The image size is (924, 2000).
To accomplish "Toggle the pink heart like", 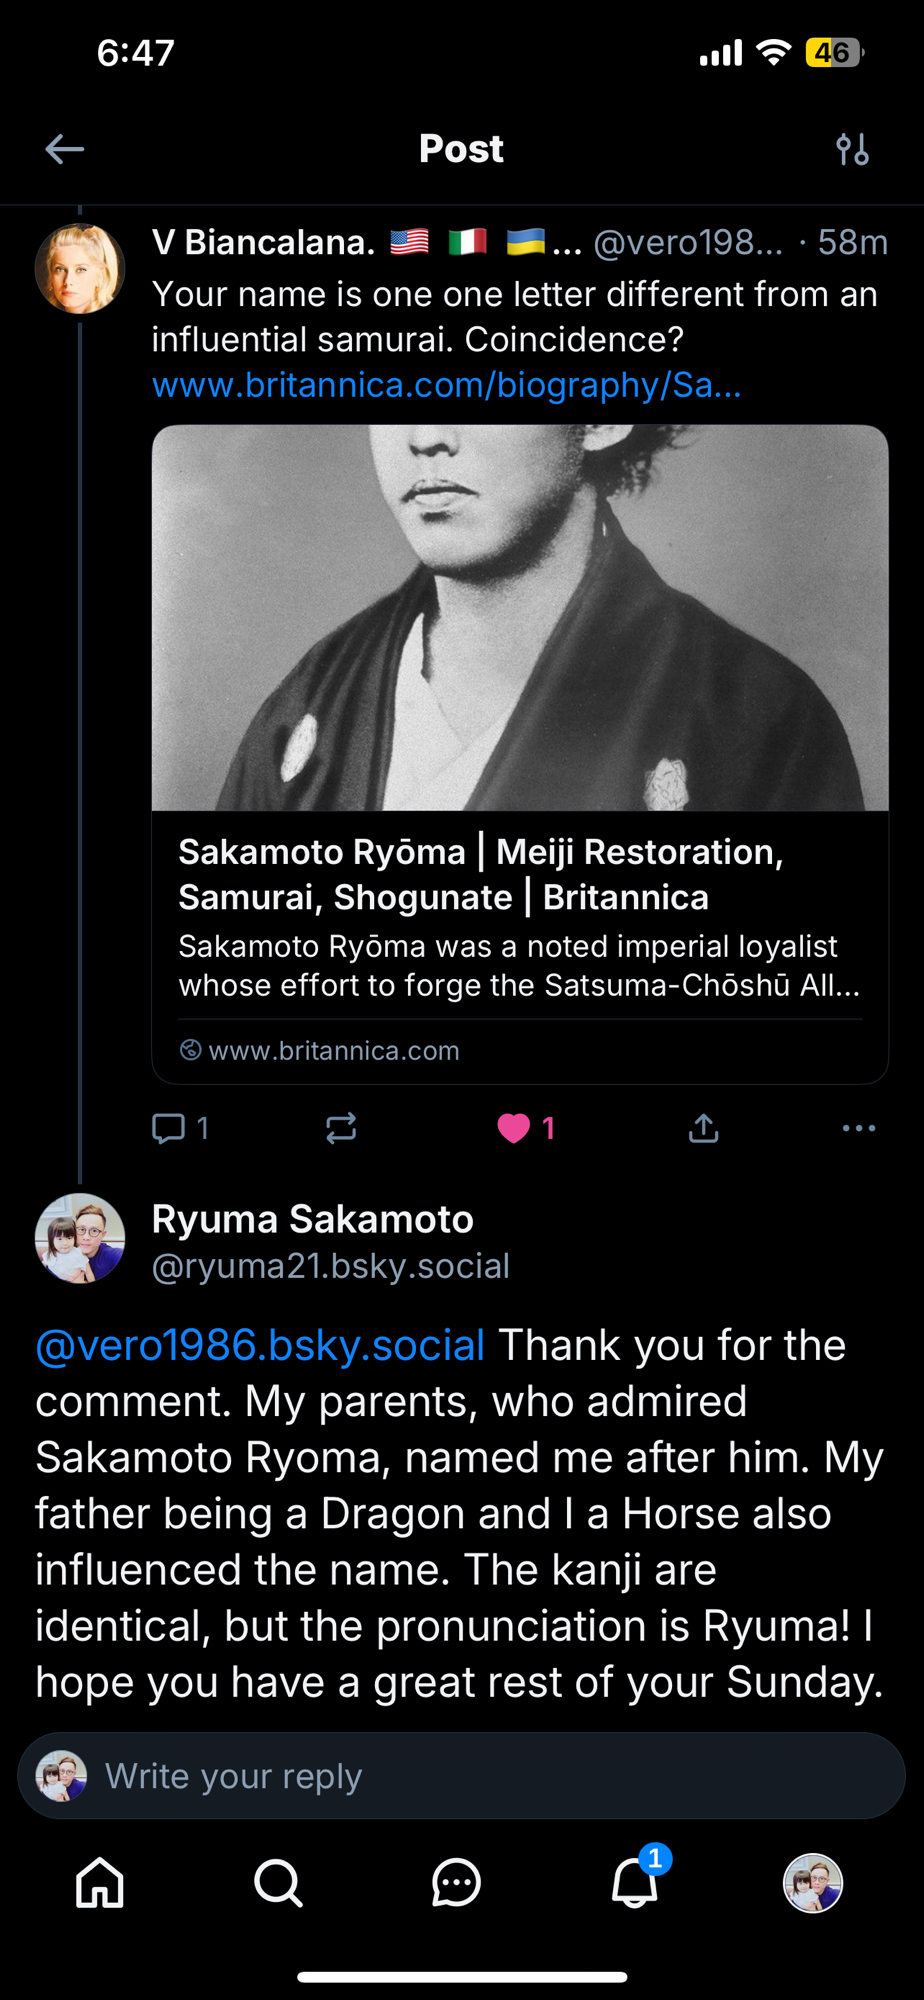I will click(514, 1128).
